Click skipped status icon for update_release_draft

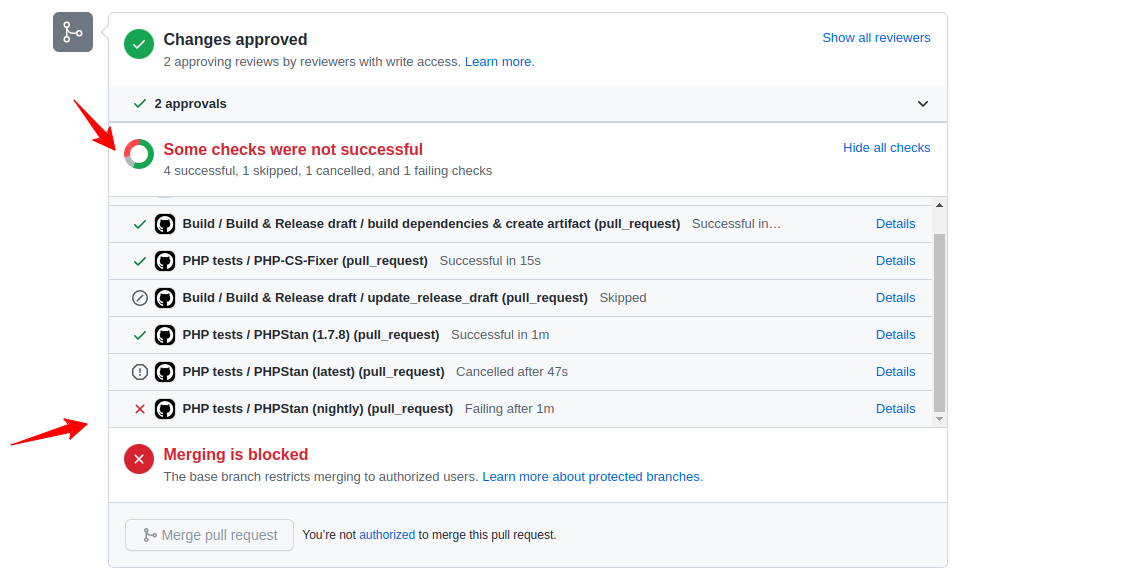pos(140,298)
